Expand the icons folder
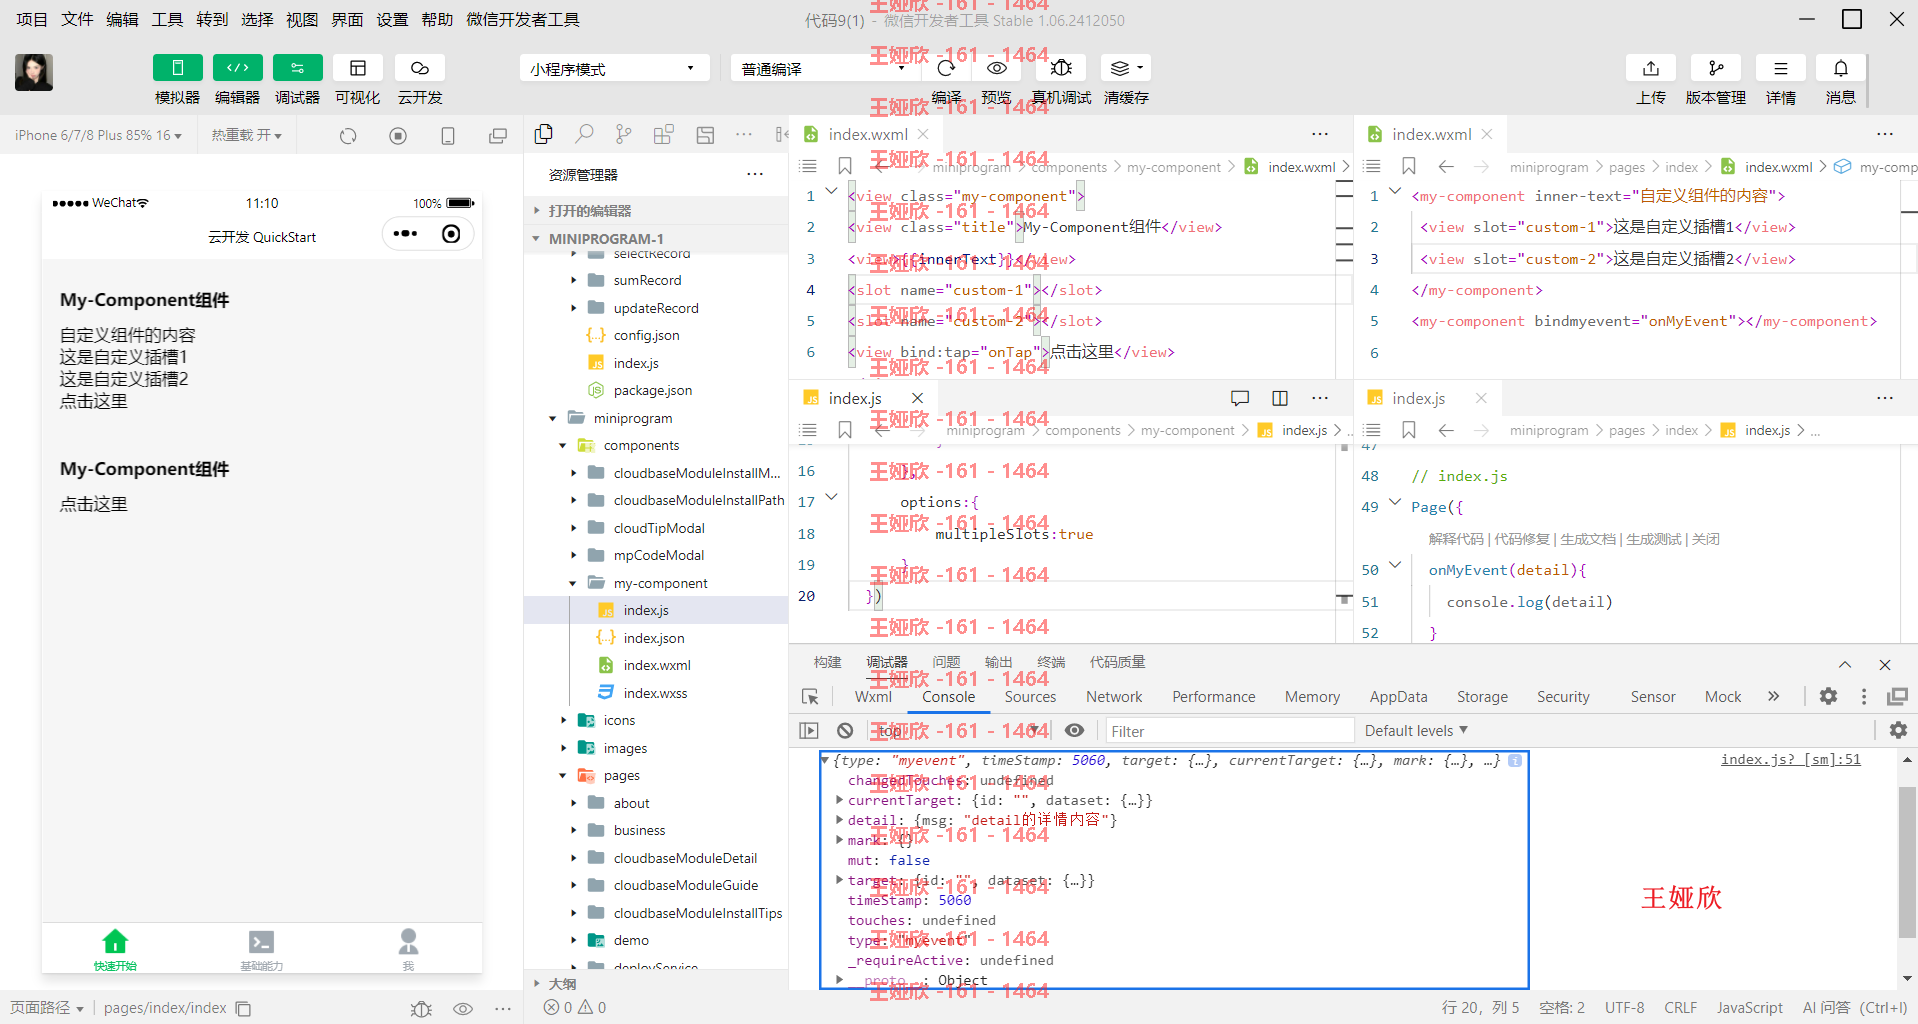 (x=656, y=720)
